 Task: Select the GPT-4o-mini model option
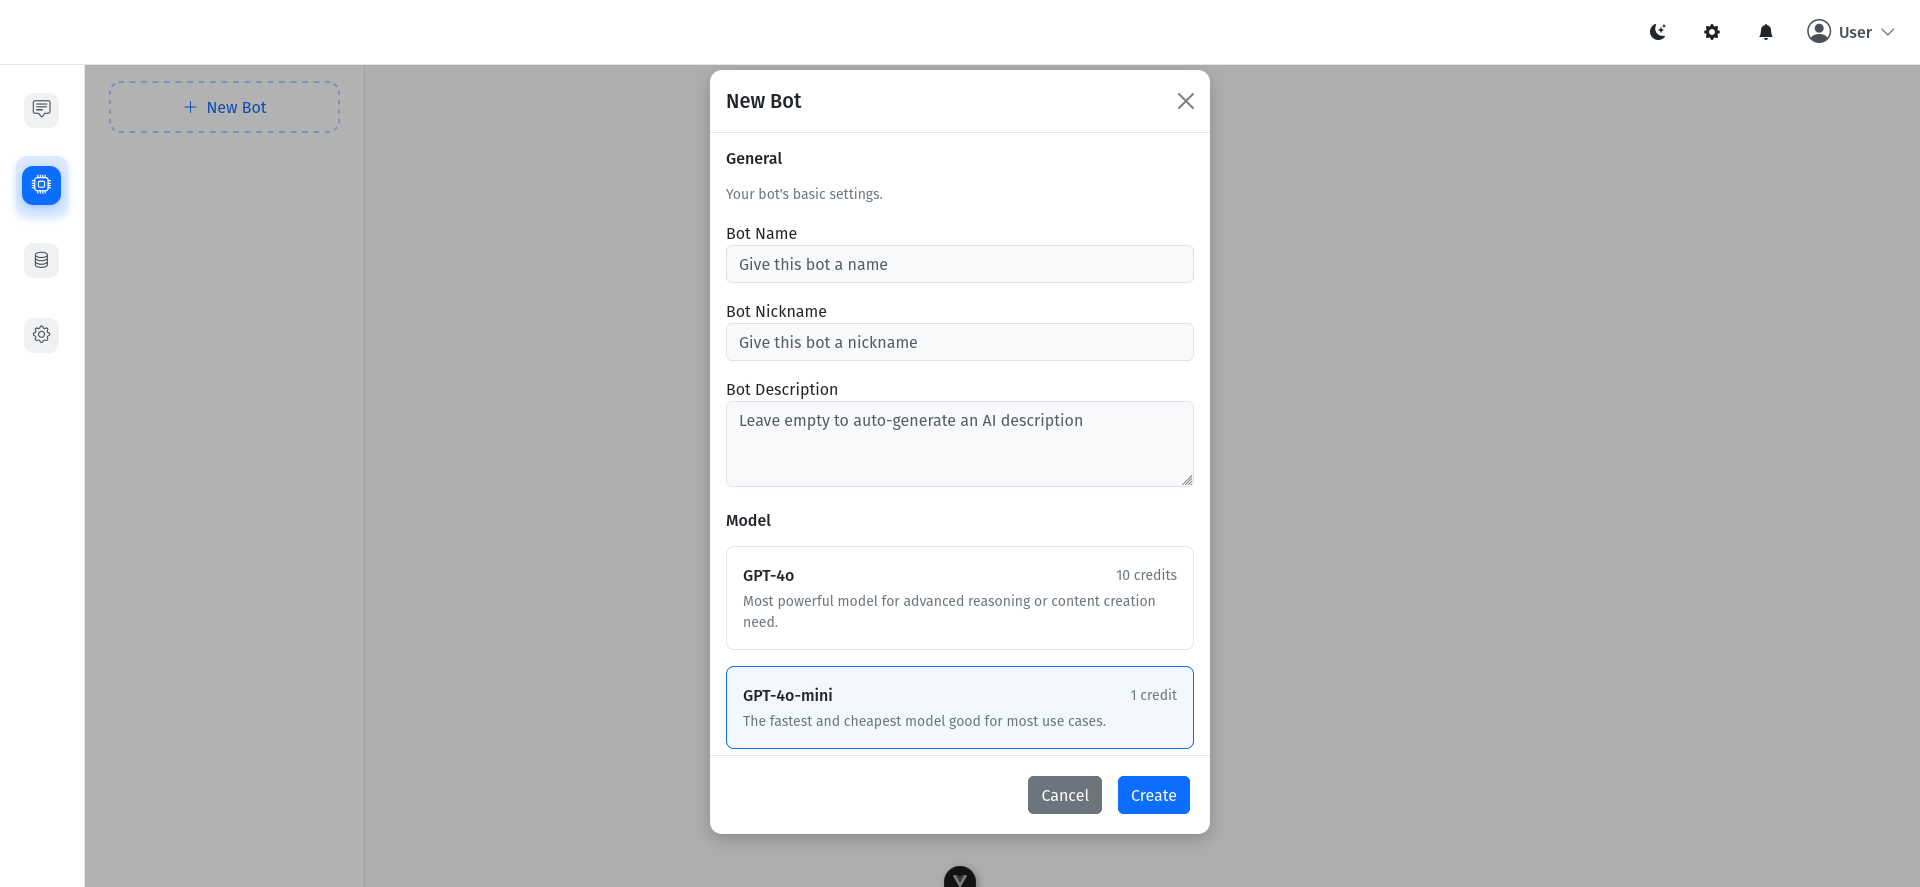pos(960,707)
